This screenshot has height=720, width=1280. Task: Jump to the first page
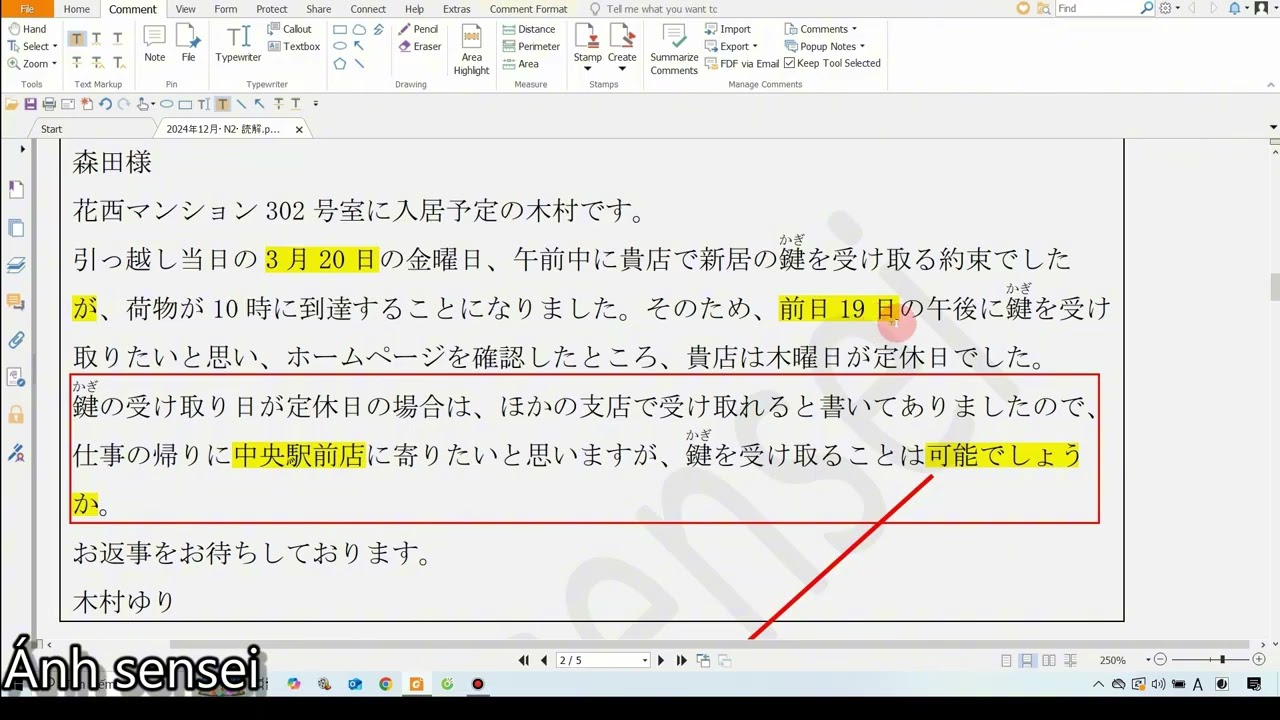pos(523,661)
